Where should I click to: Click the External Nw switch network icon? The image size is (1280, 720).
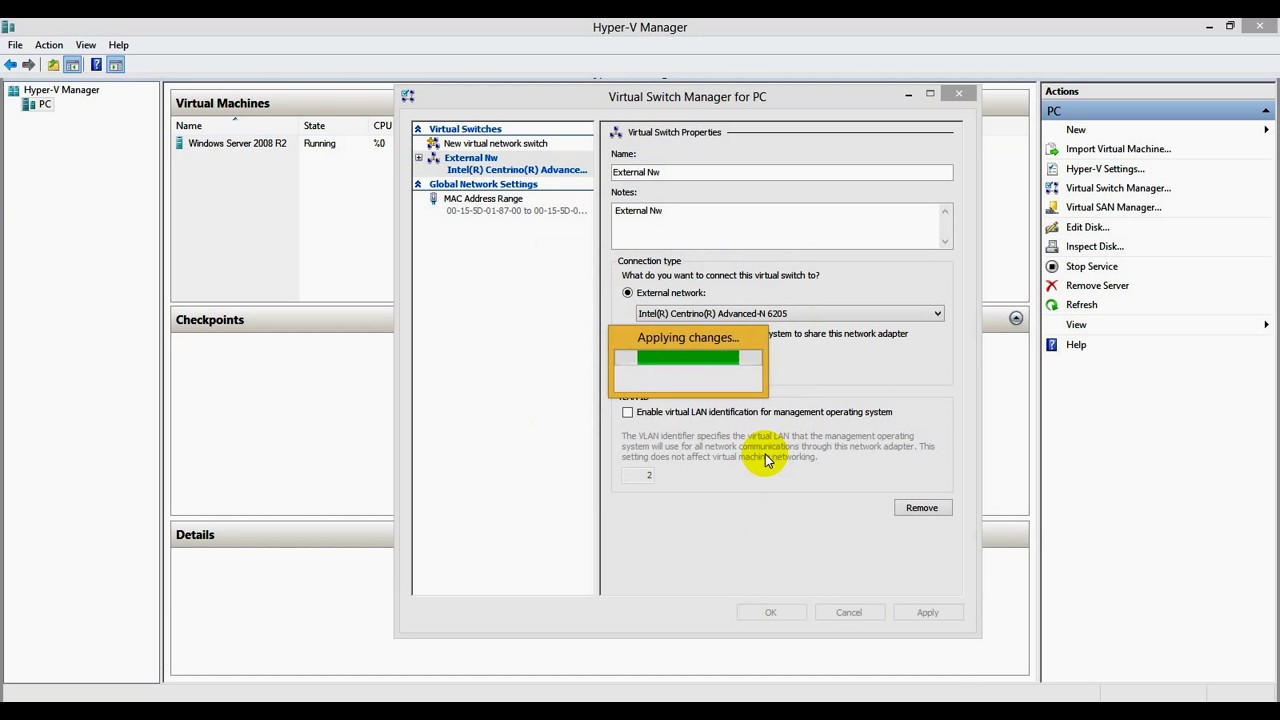[433, 158]
